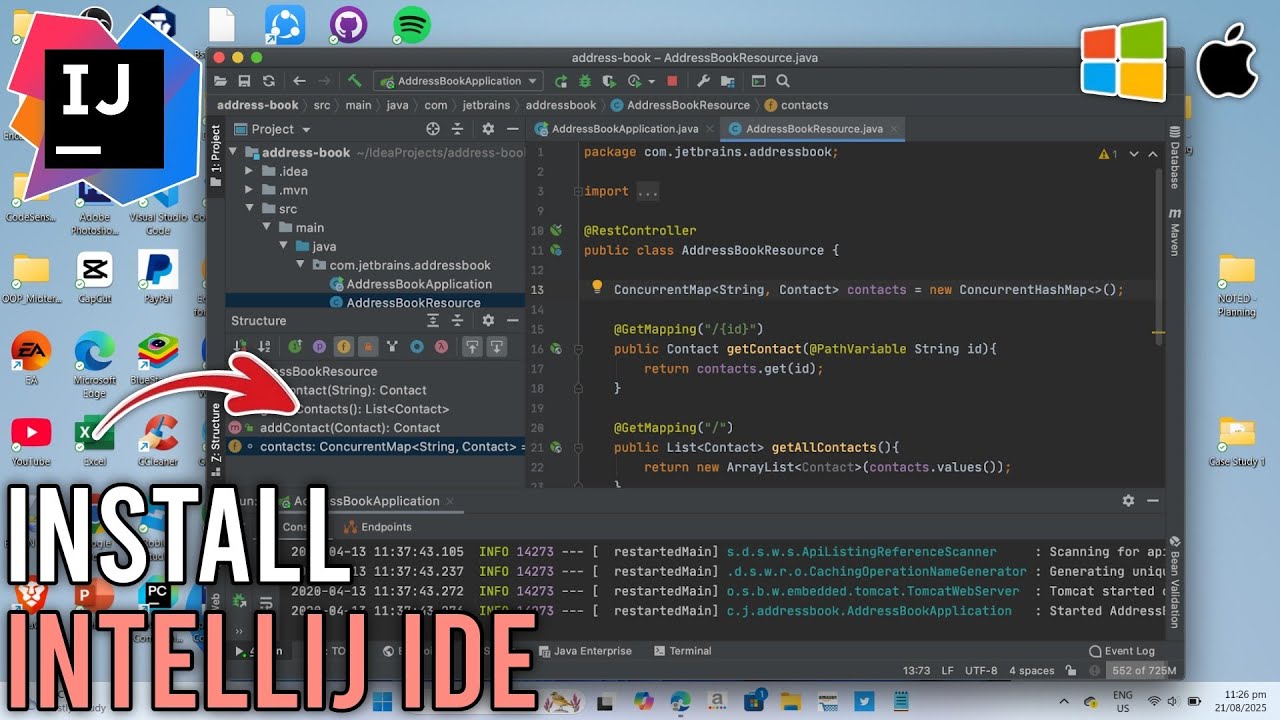Click Event Log in status bar
Screen dimensions: 1280x720
[x=1122, y=651]
